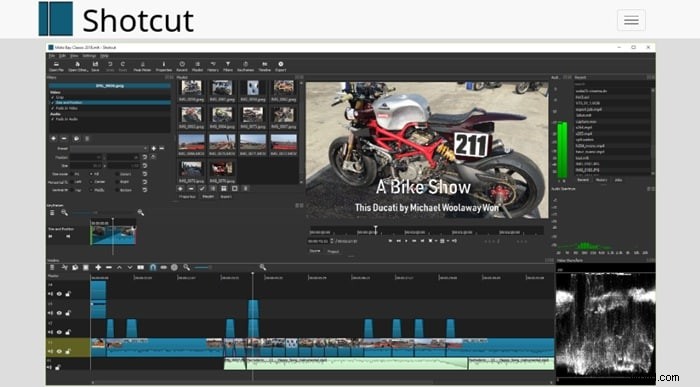Toggle the timeline snapping magnet
Viewport: 700px width, 387px height.
click(153, 267)
